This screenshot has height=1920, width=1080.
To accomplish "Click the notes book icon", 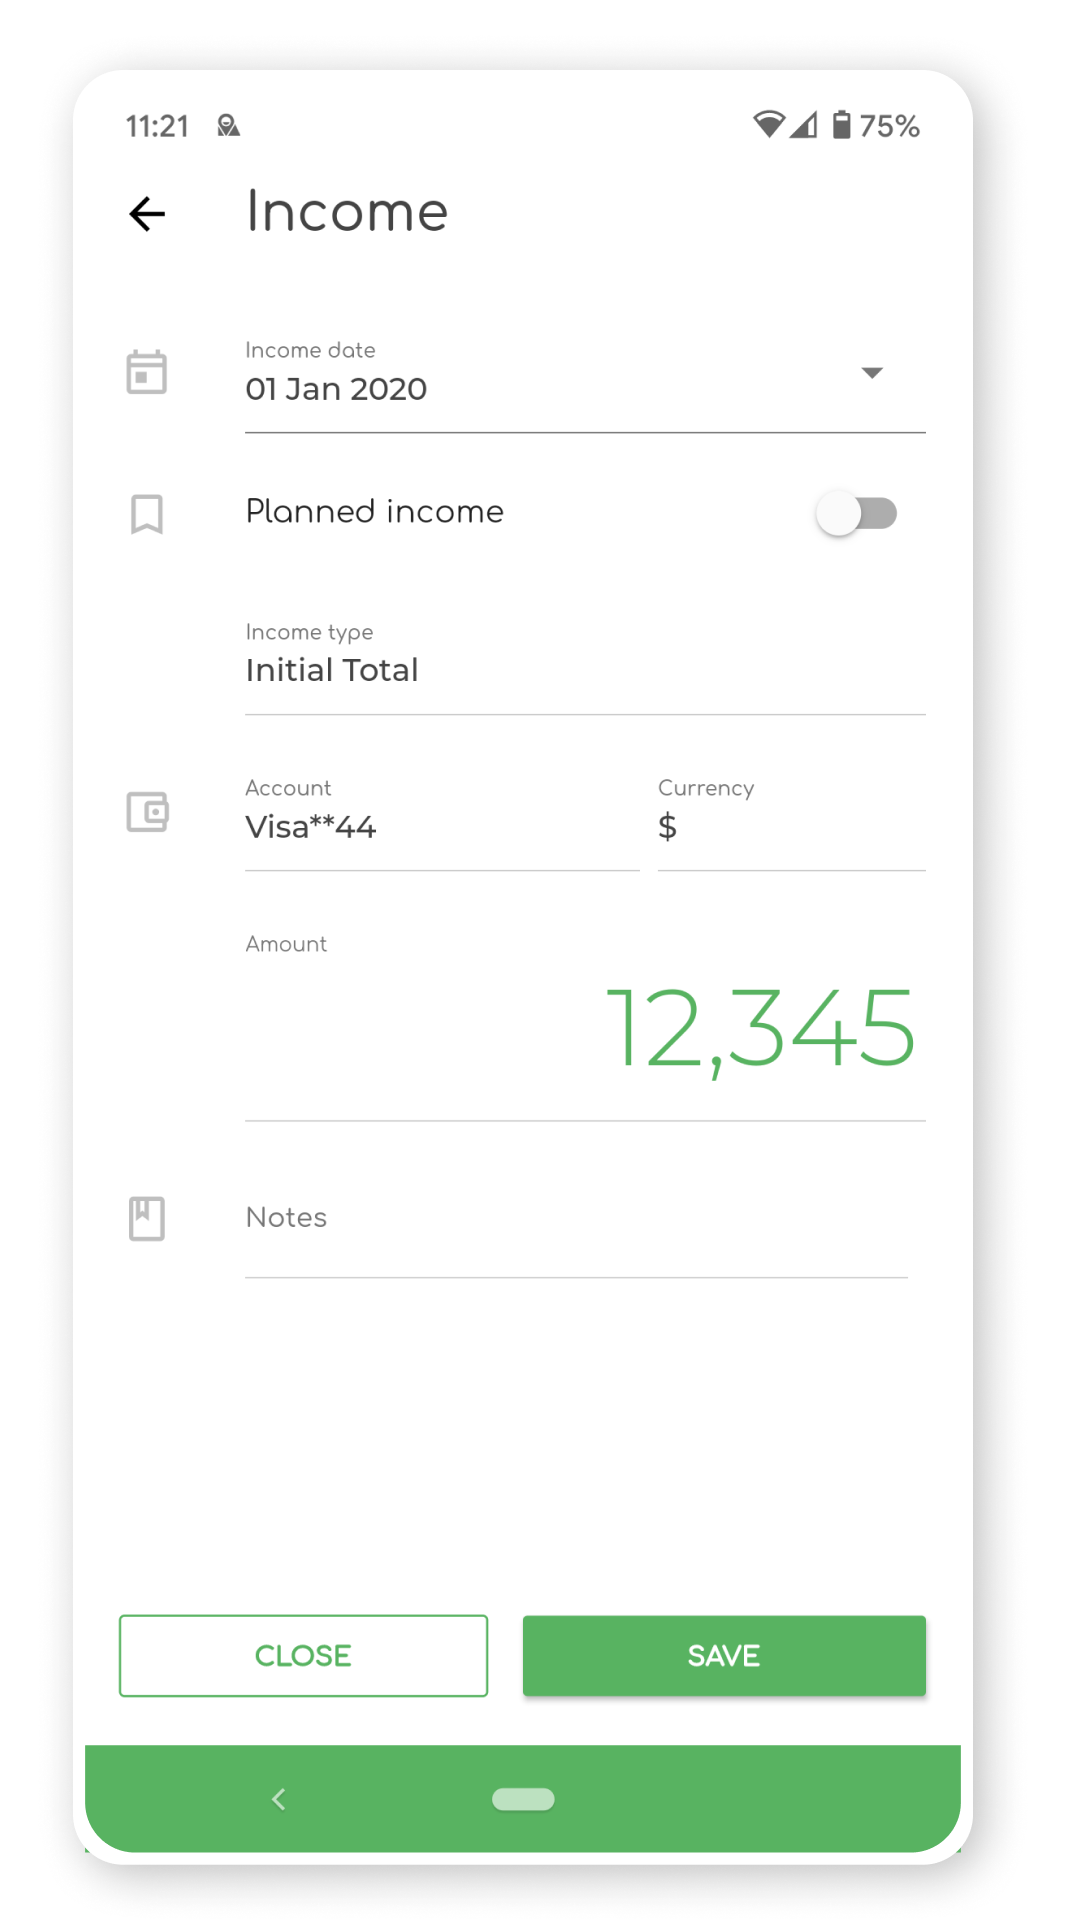I will 147,1218.
